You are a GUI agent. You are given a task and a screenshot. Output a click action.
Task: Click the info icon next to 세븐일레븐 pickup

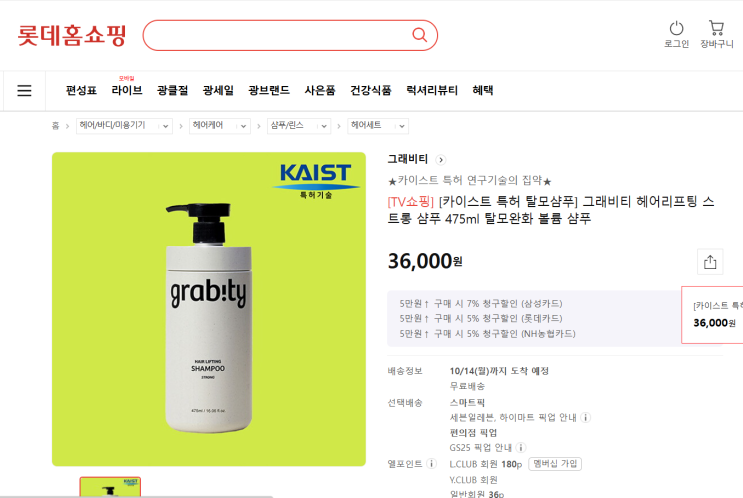[x=586, y=417]
